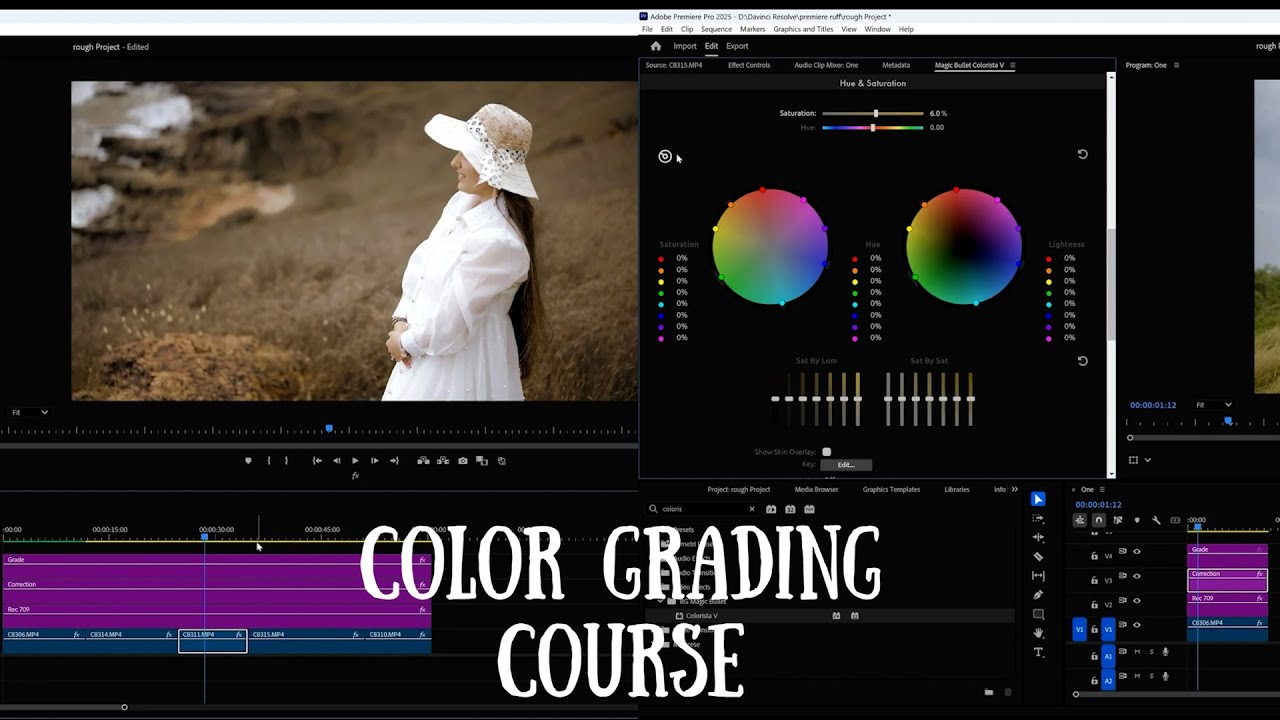Click the Saturation color wheel (left wheel)
The height and width of the screenshot is (720, 1280).
click(770, 247)
